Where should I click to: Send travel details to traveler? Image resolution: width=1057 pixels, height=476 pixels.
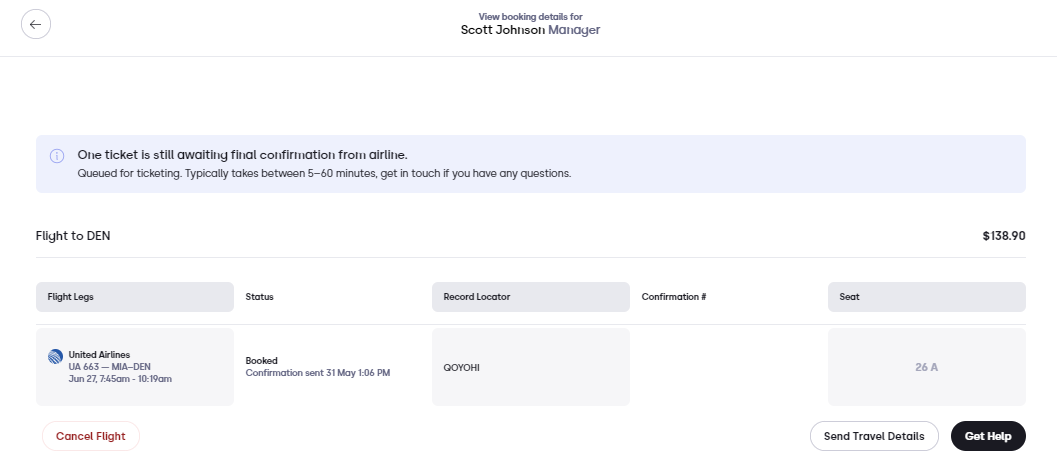874,436
